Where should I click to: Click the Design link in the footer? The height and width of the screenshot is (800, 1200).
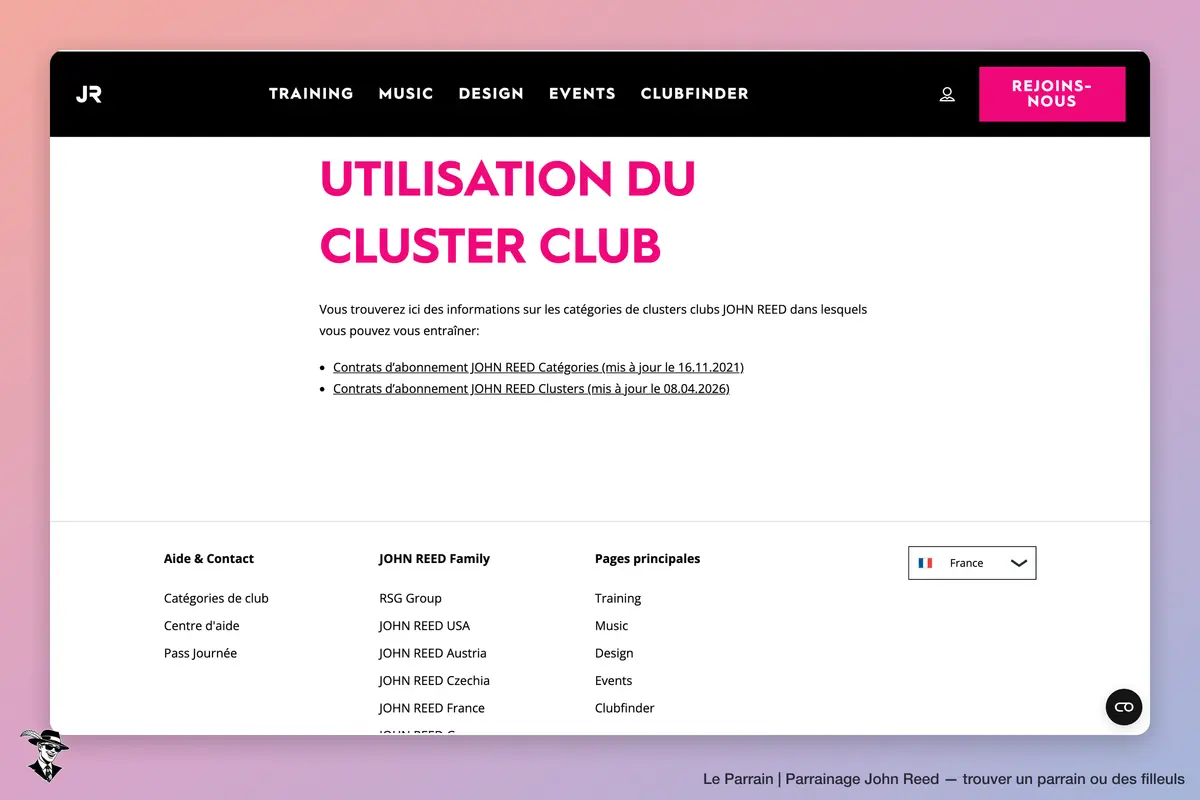point(614,653)
